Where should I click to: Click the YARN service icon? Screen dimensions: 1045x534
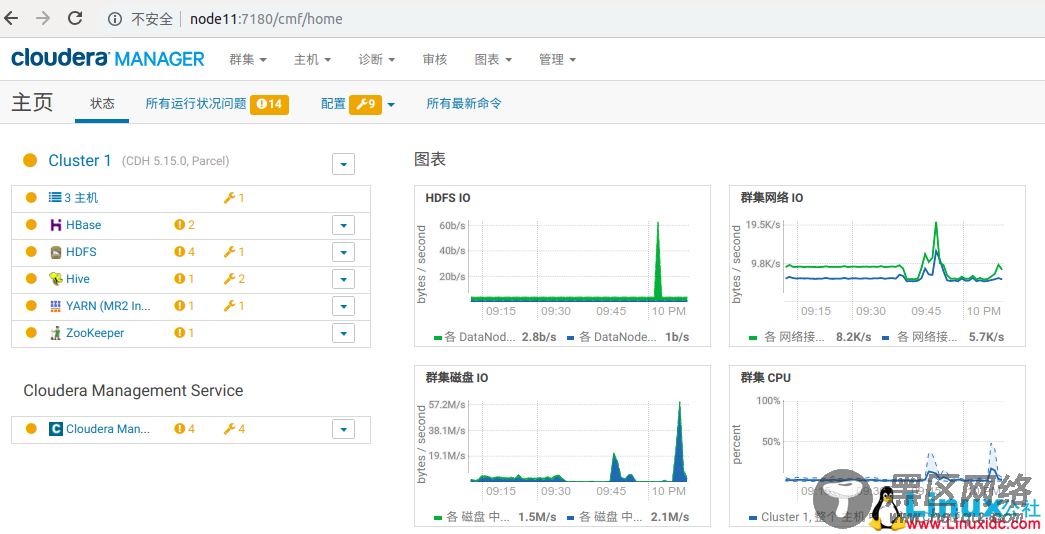pyautogui.click(x=56, y=306)
